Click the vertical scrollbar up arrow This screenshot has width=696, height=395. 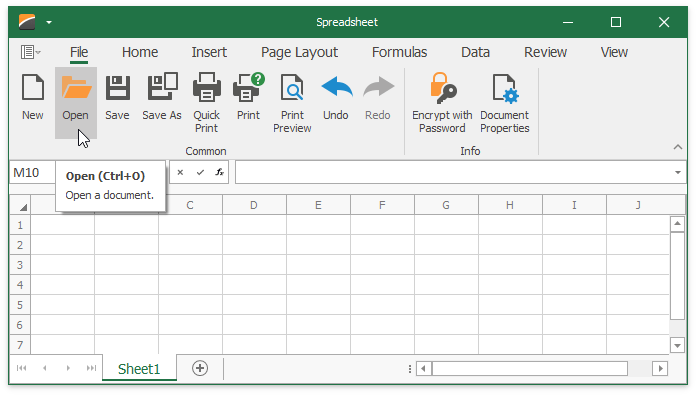(x=677, y=224)
